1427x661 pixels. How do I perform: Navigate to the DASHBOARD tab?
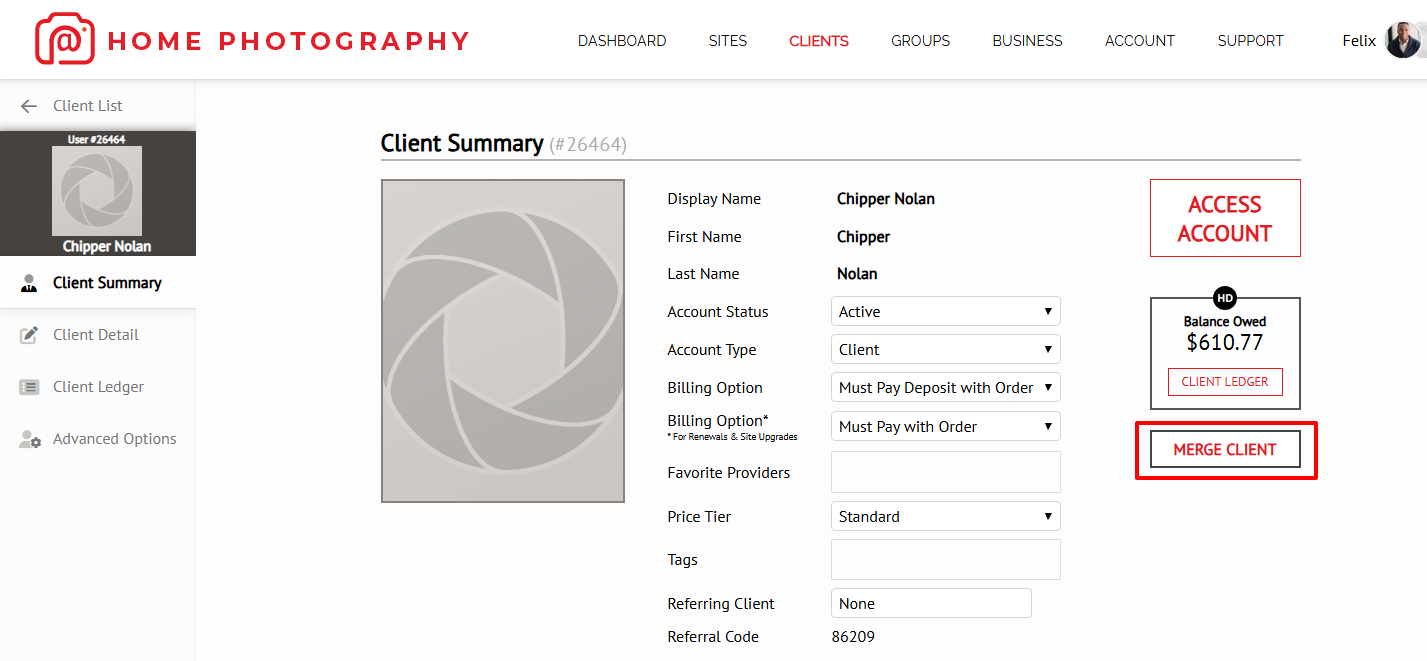[x=622, y=40]
